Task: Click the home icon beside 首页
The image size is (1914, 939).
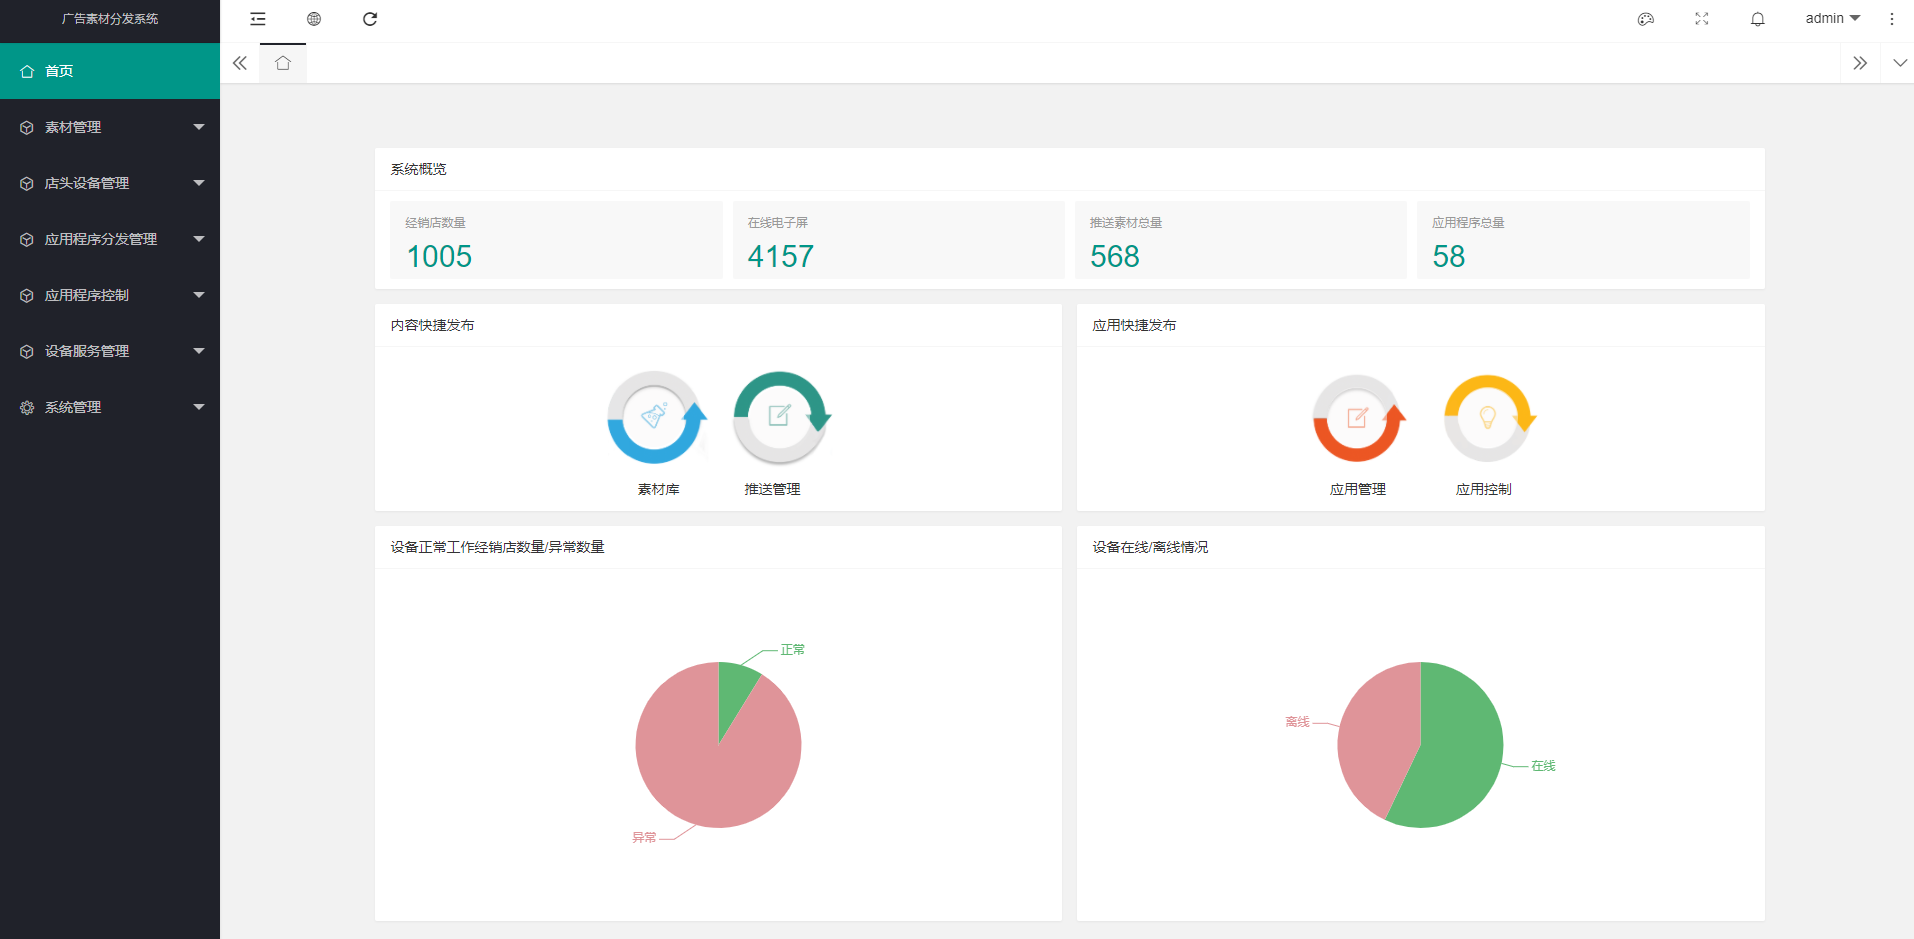Action: (27, 72)
